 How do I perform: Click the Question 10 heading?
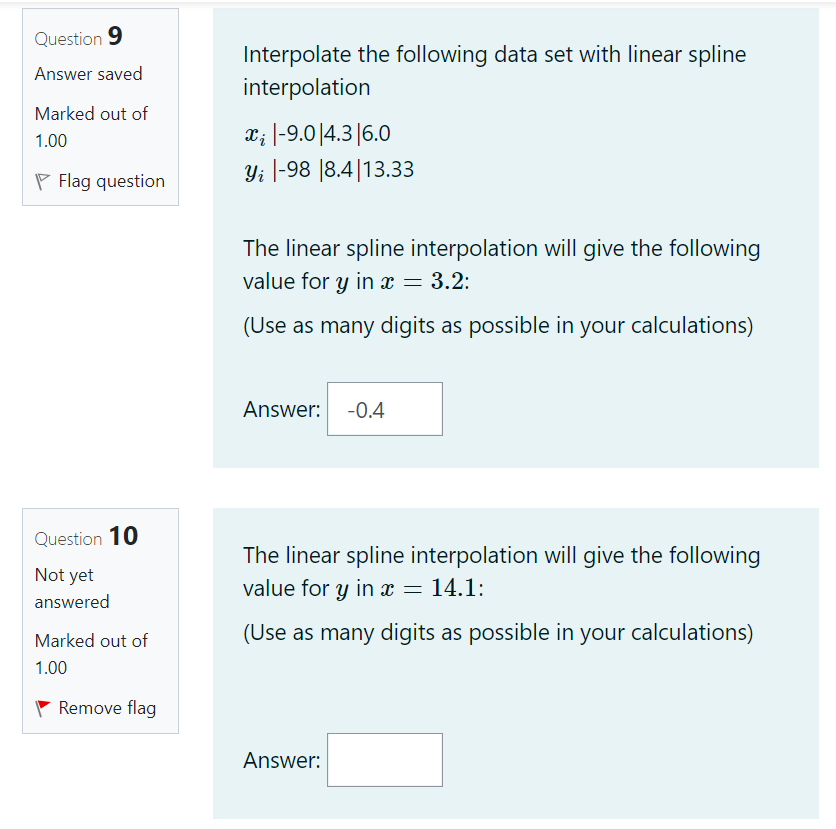82,537
